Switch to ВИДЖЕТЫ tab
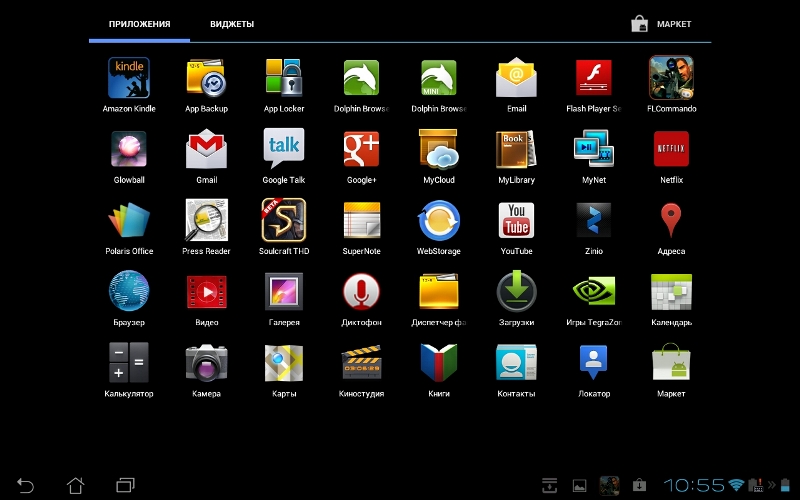Image resolution: width=800 pixels, height=500 pixels. [232, 24]
